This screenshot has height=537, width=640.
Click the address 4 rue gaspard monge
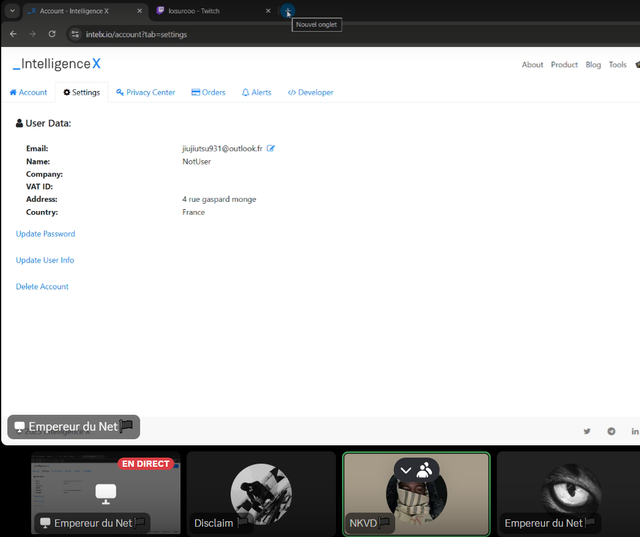click(x=219, y=199)
